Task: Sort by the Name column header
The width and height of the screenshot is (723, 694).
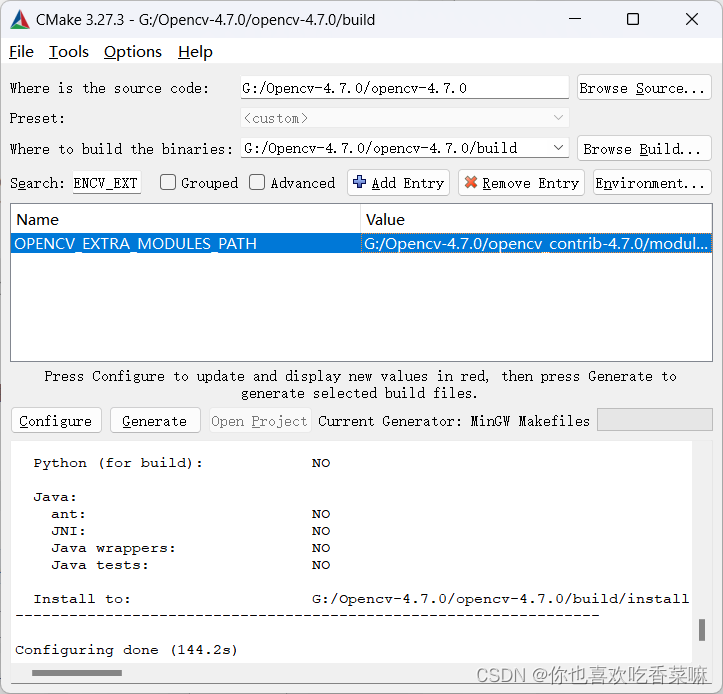Action: click(185, 219)
